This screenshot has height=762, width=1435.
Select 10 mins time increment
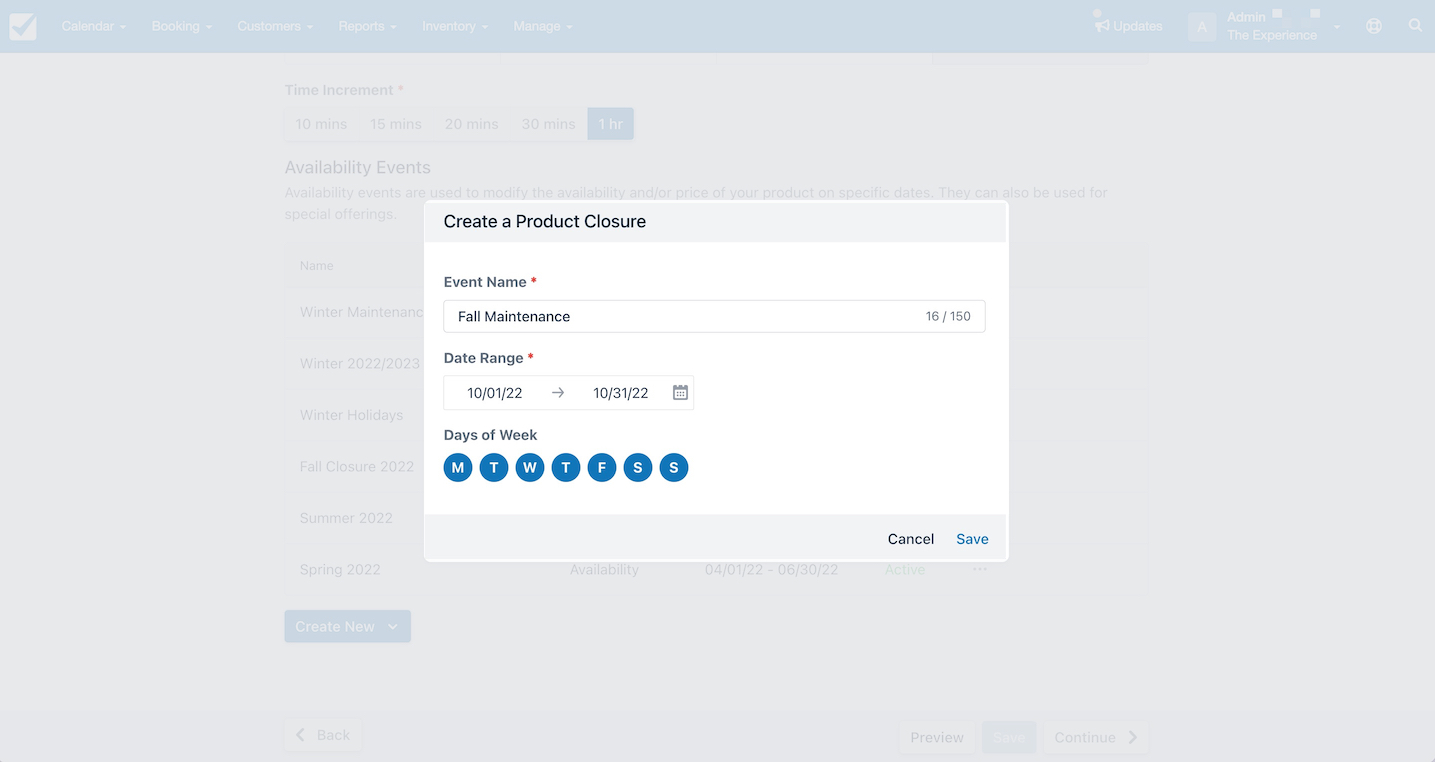tap(321, 124)
